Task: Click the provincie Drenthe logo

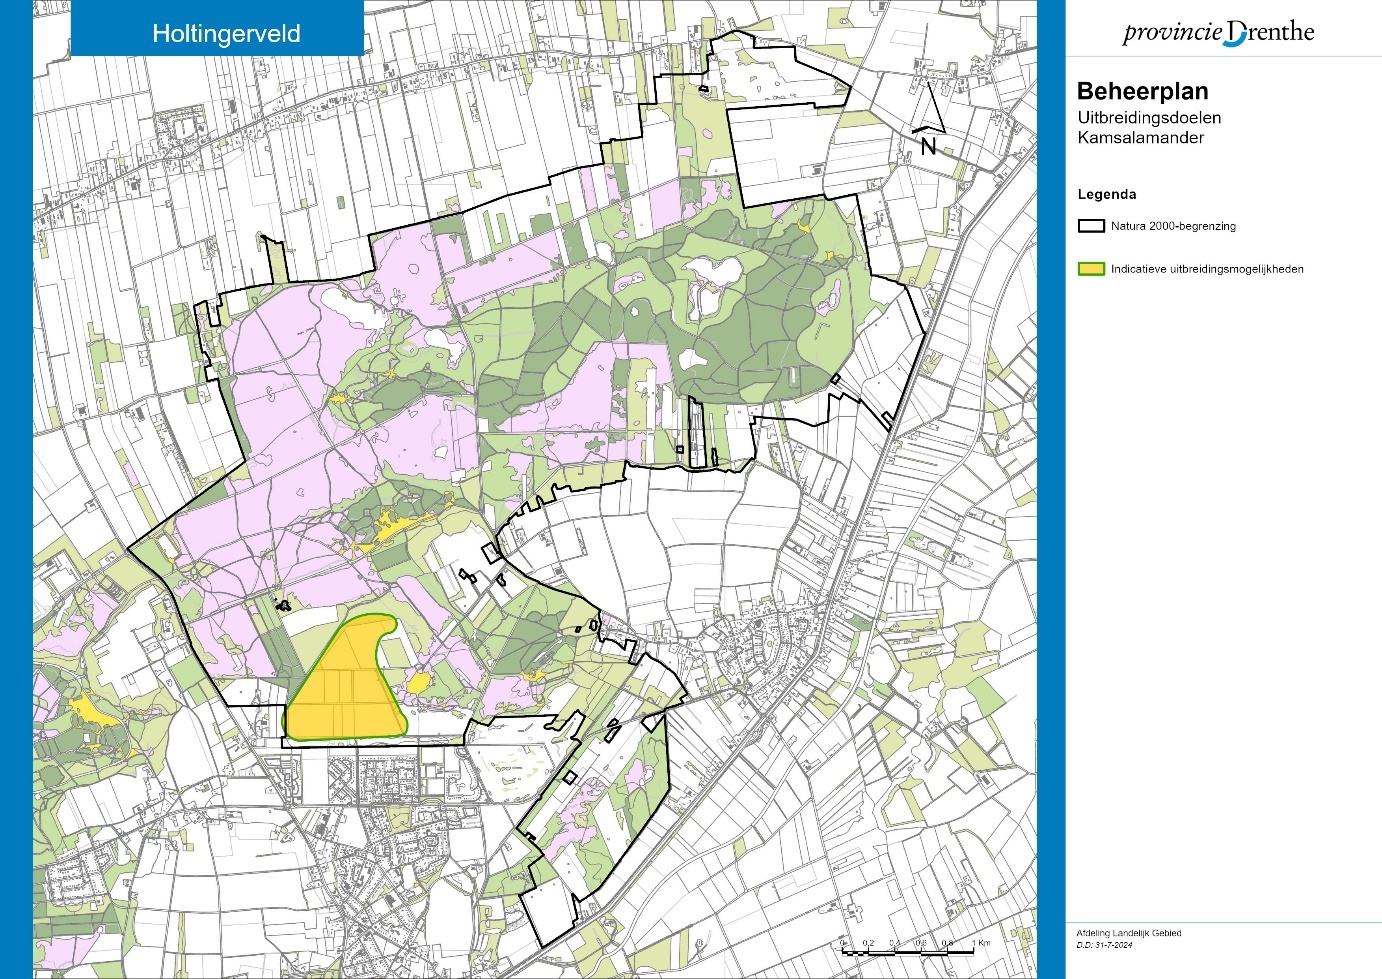Action: 1218,32
